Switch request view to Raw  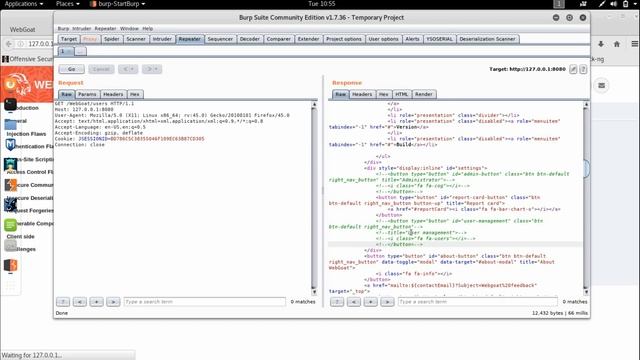[x=67, y=94]
